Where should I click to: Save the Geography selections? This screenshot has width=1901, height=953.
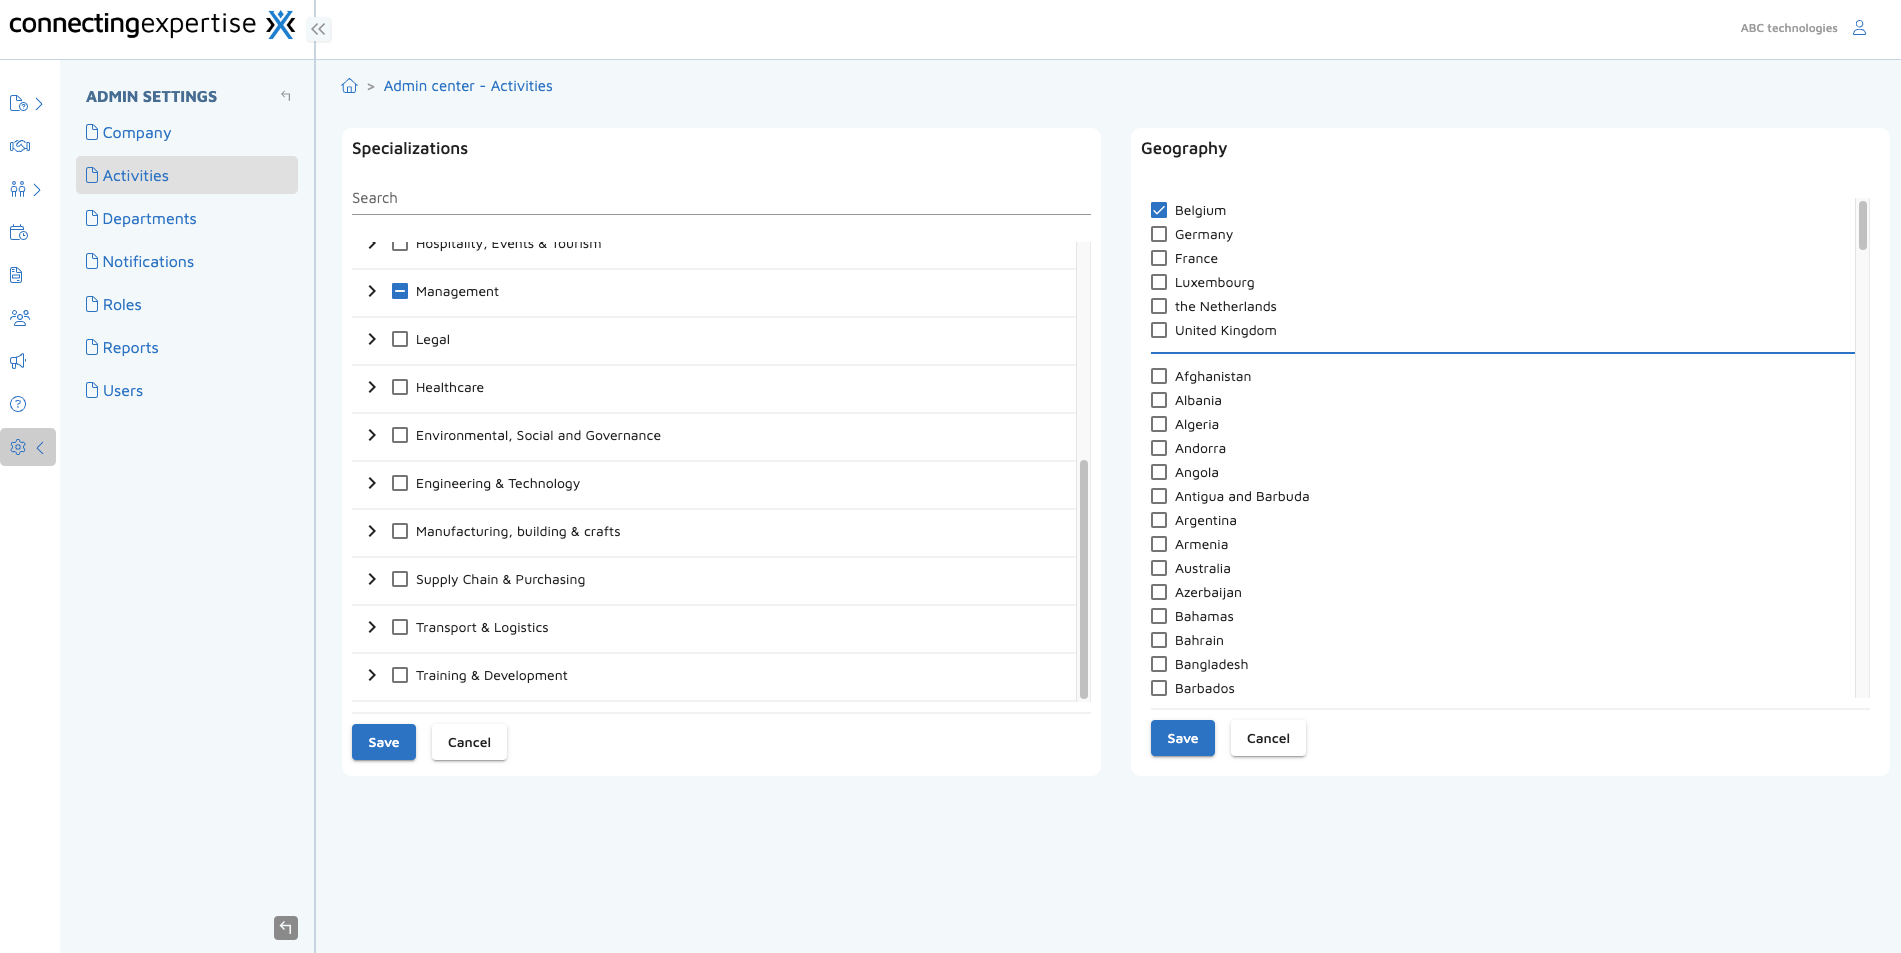(x=1182, y=738)
